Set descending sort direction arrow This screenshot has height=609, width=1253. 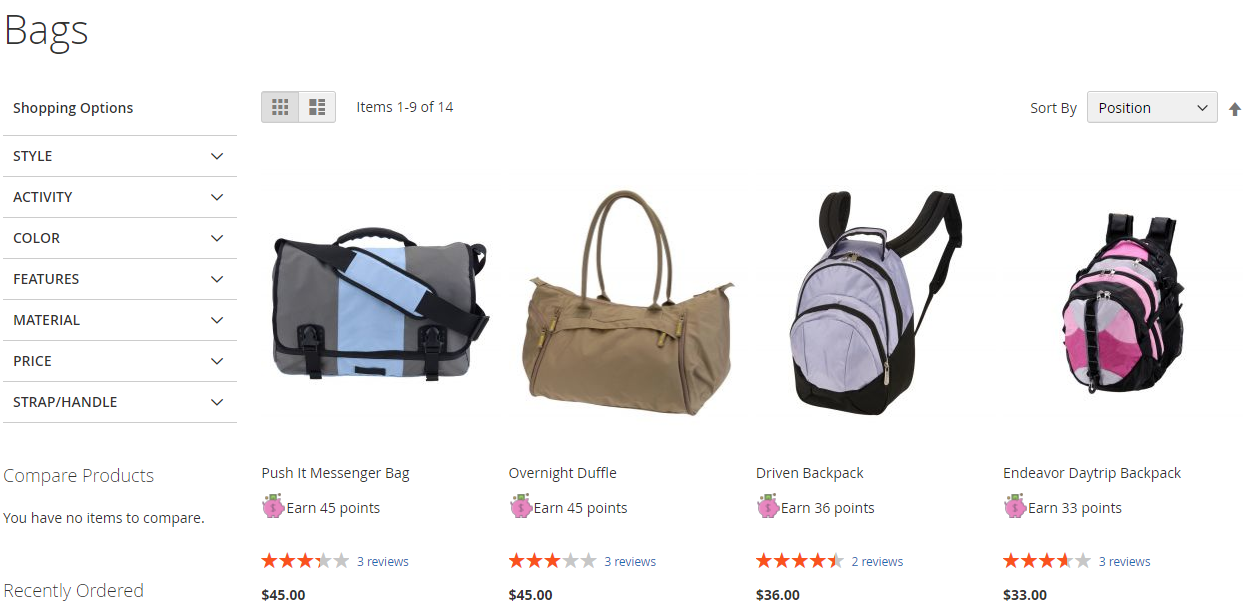click(1235, 109)
